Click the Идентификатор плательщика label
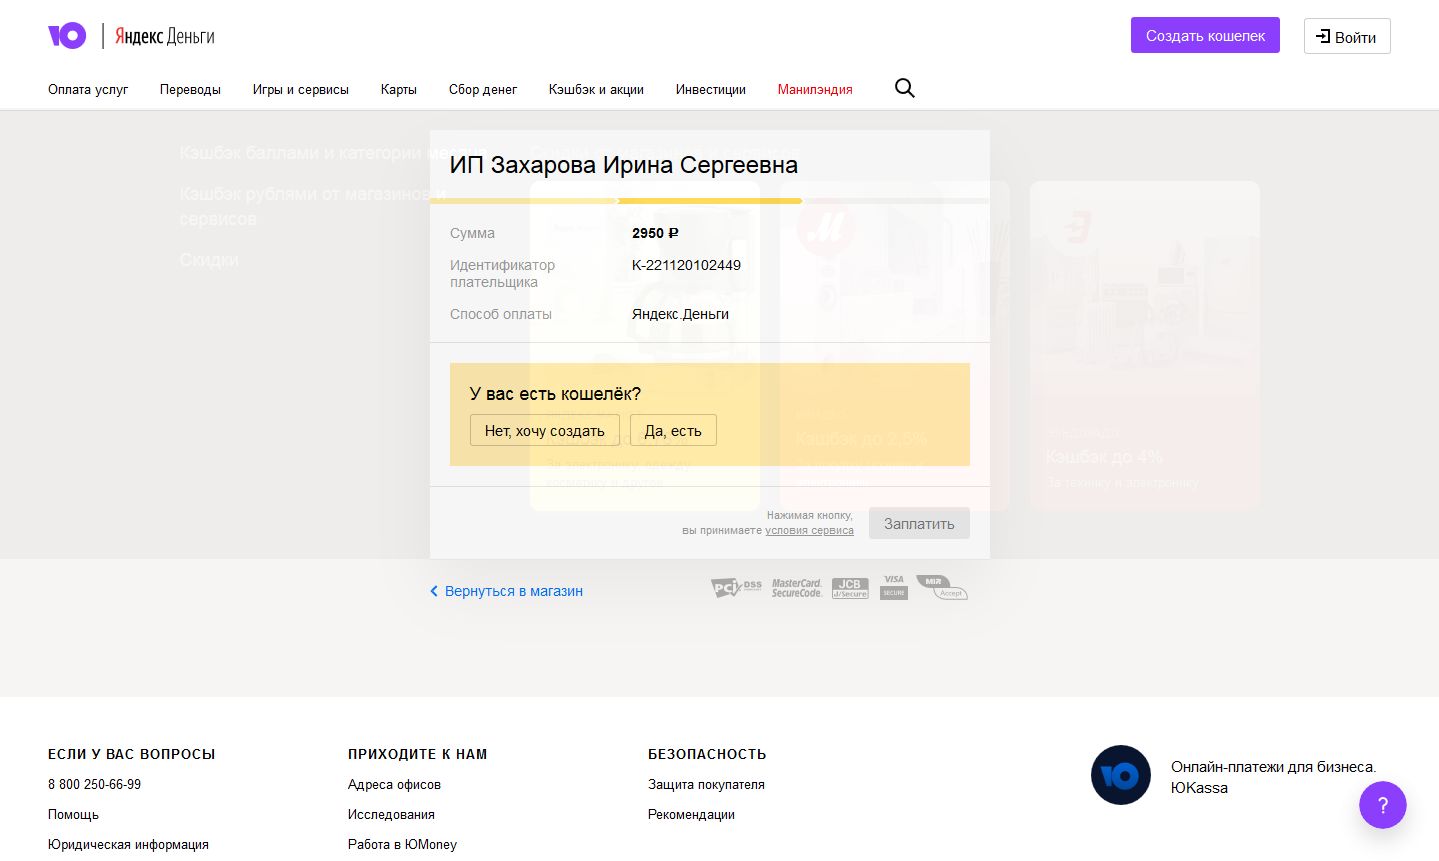Screen dimensions: 1439x861 tap(502, 273)
